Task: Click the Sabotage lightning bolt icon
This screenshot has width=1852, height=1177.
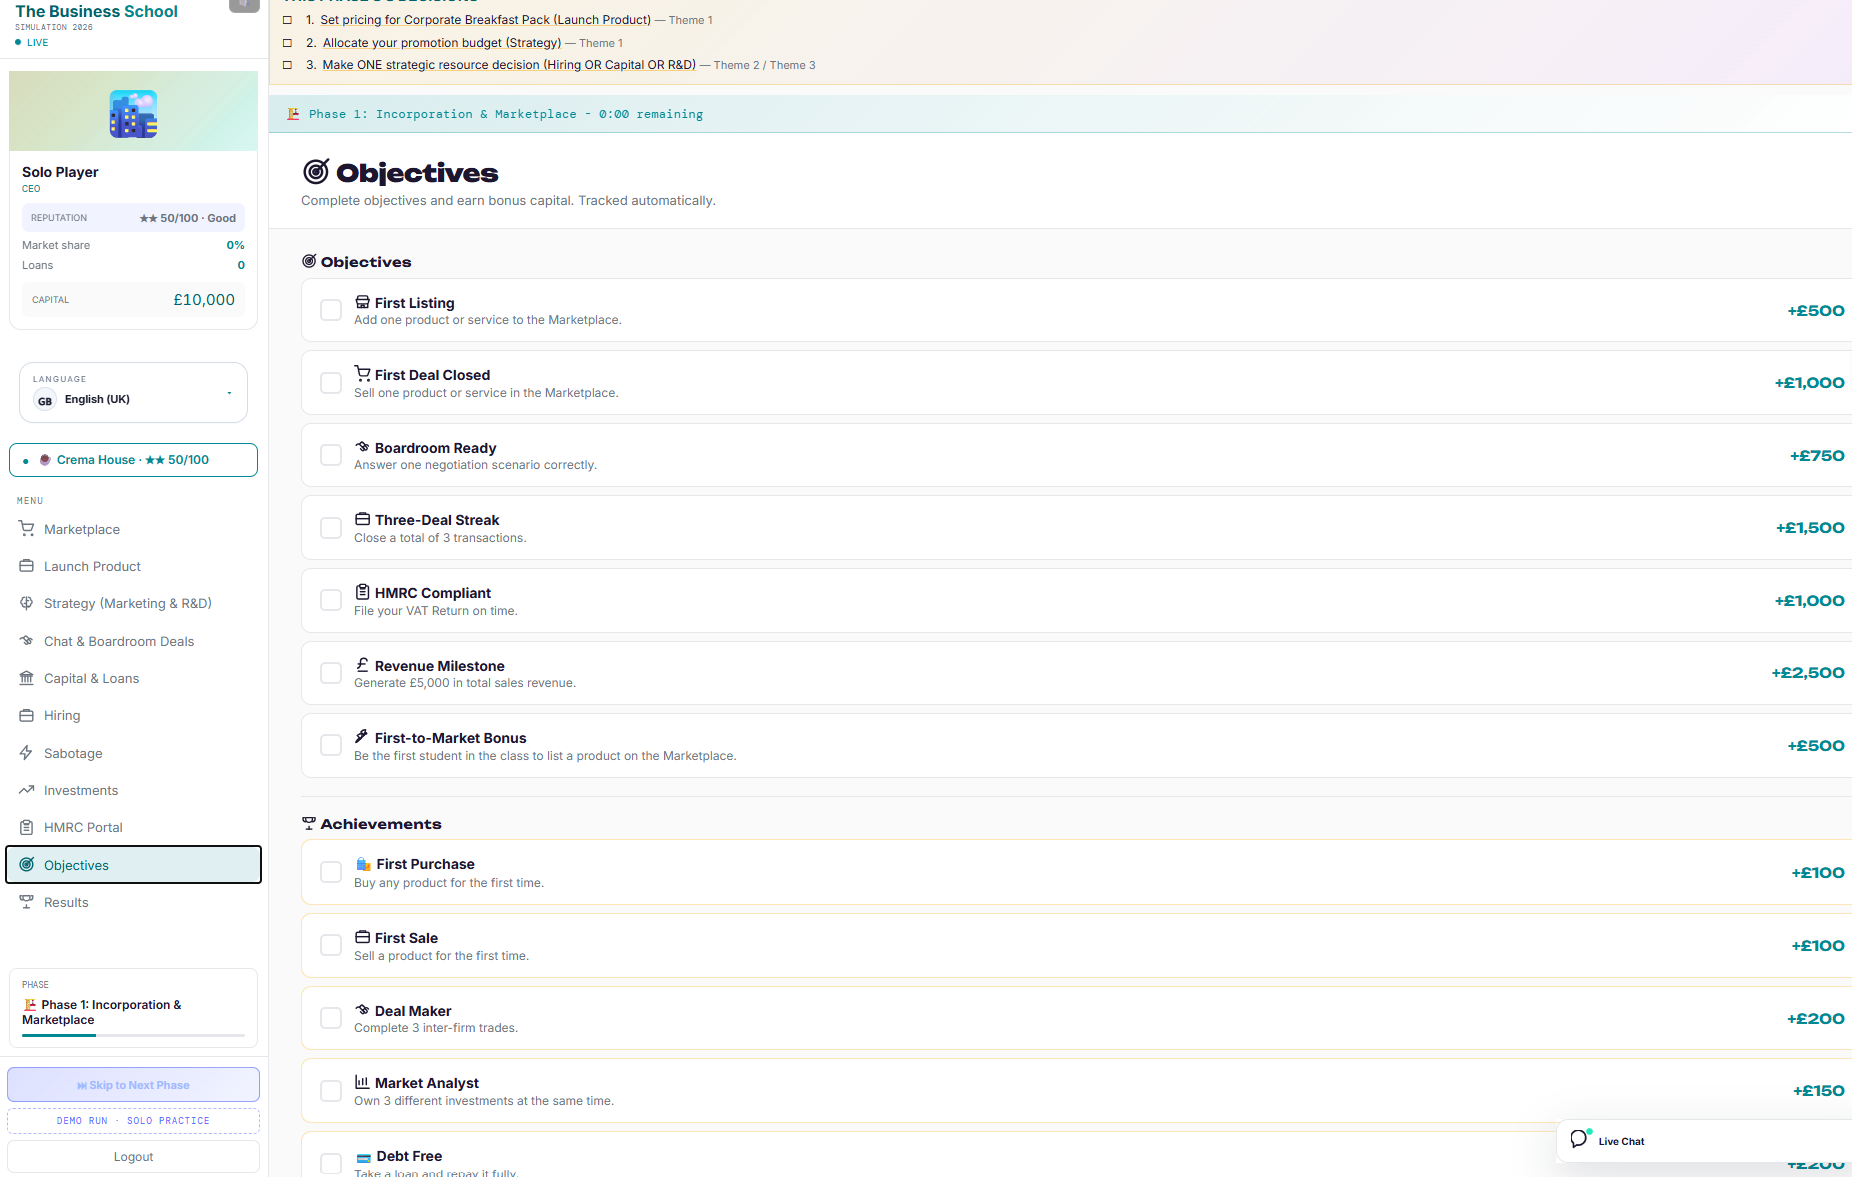Action: 27,753
